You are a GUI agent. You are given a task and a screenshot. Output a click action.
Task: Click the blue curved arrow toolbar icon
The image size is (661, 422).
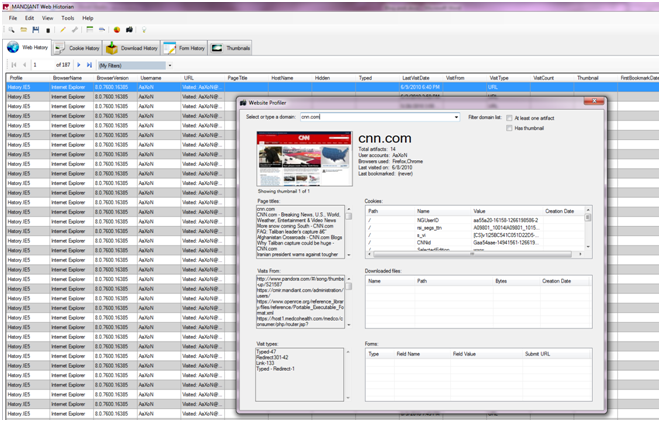coord(102,30)
